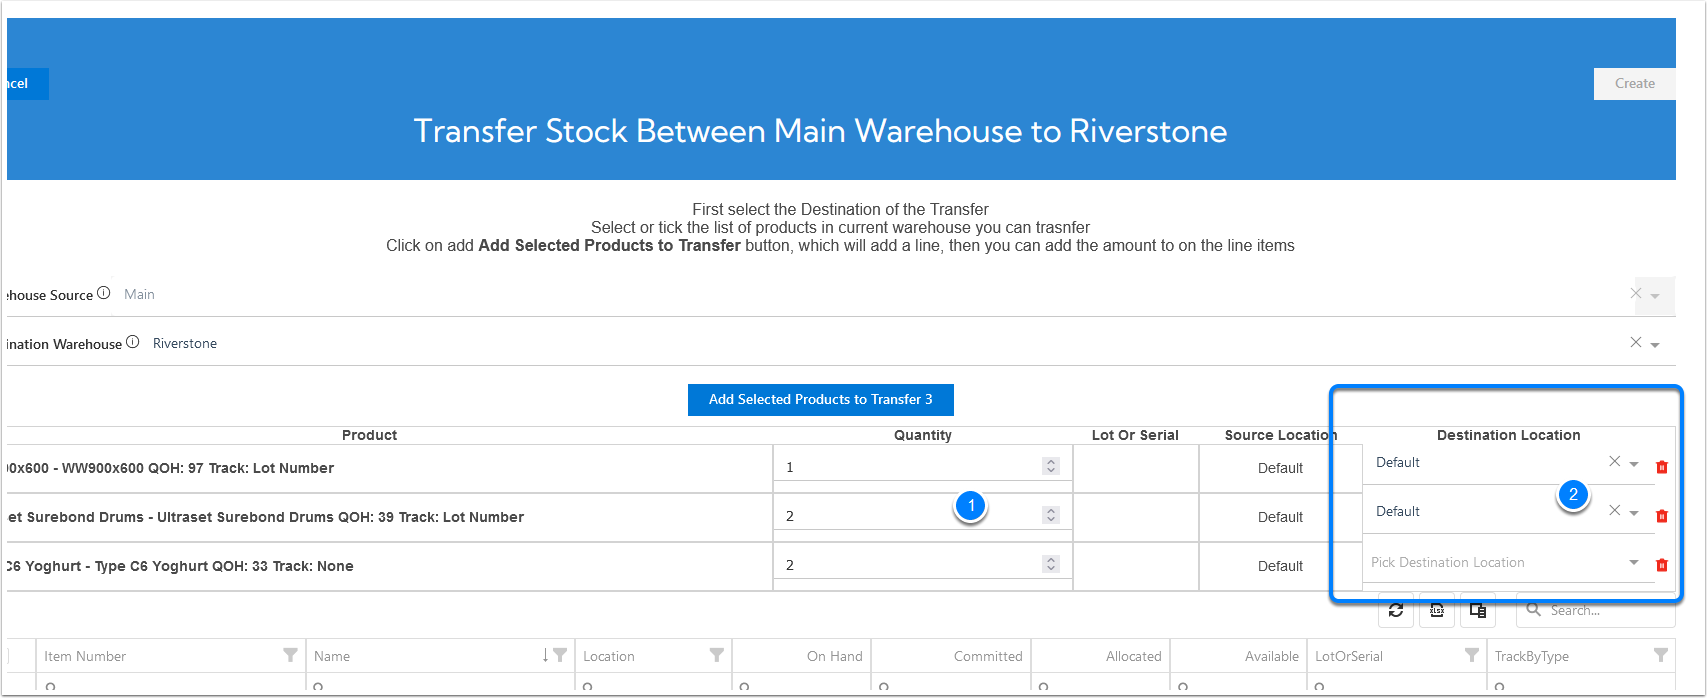This screenshot has width=1707, height=698.
Task: Expand the Destination Warehouse Riverstone dropdown
Action: pos(1655,344)
